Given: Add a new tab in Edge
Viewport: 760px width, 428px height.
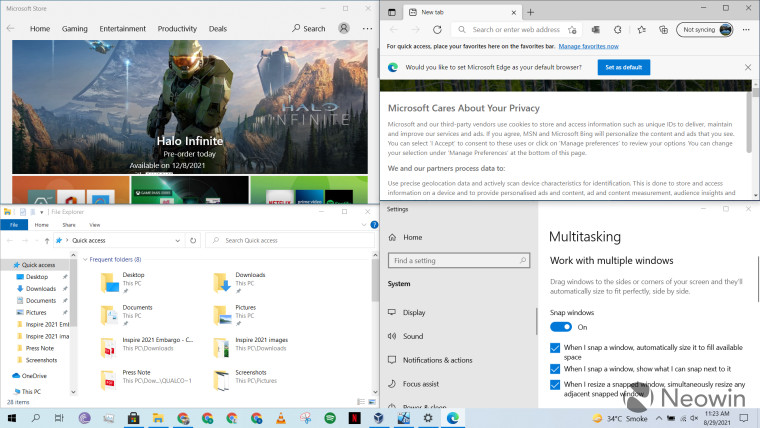Looking at the screenshot, I should coord(530,12).
